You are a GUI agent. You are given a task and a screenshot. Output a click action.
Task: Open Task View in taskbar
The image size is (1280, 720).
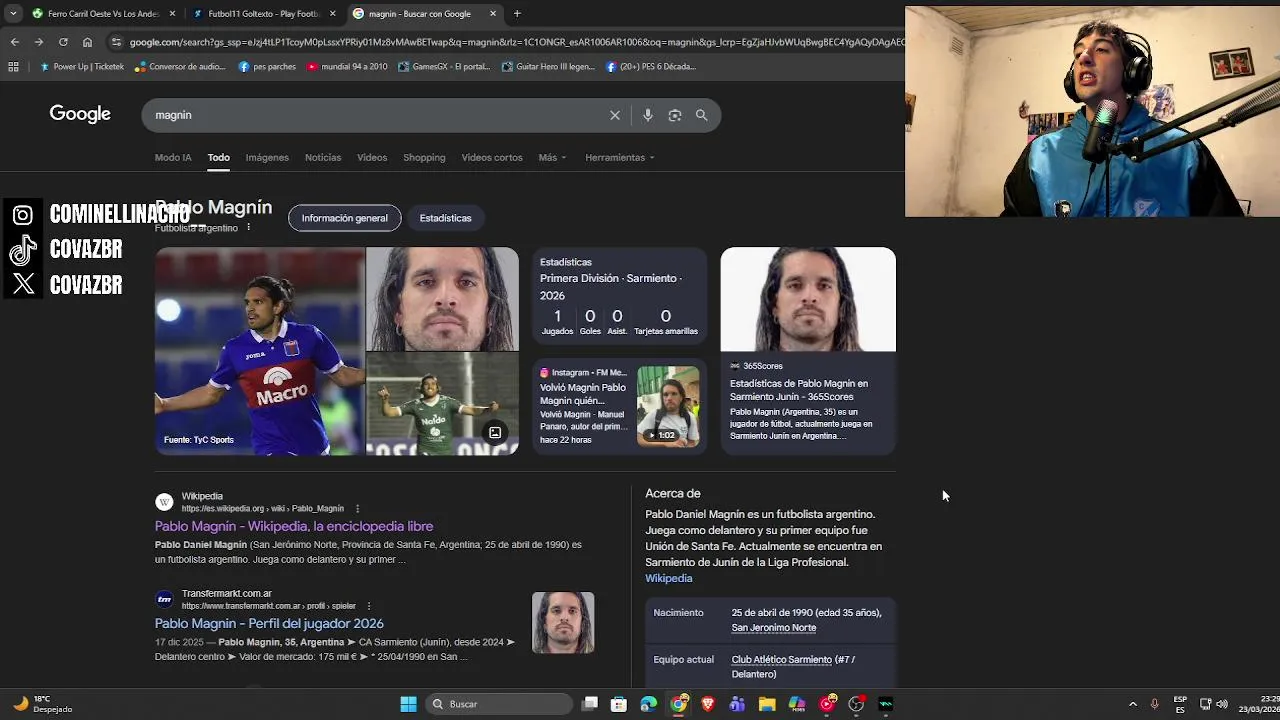[590, 704]
